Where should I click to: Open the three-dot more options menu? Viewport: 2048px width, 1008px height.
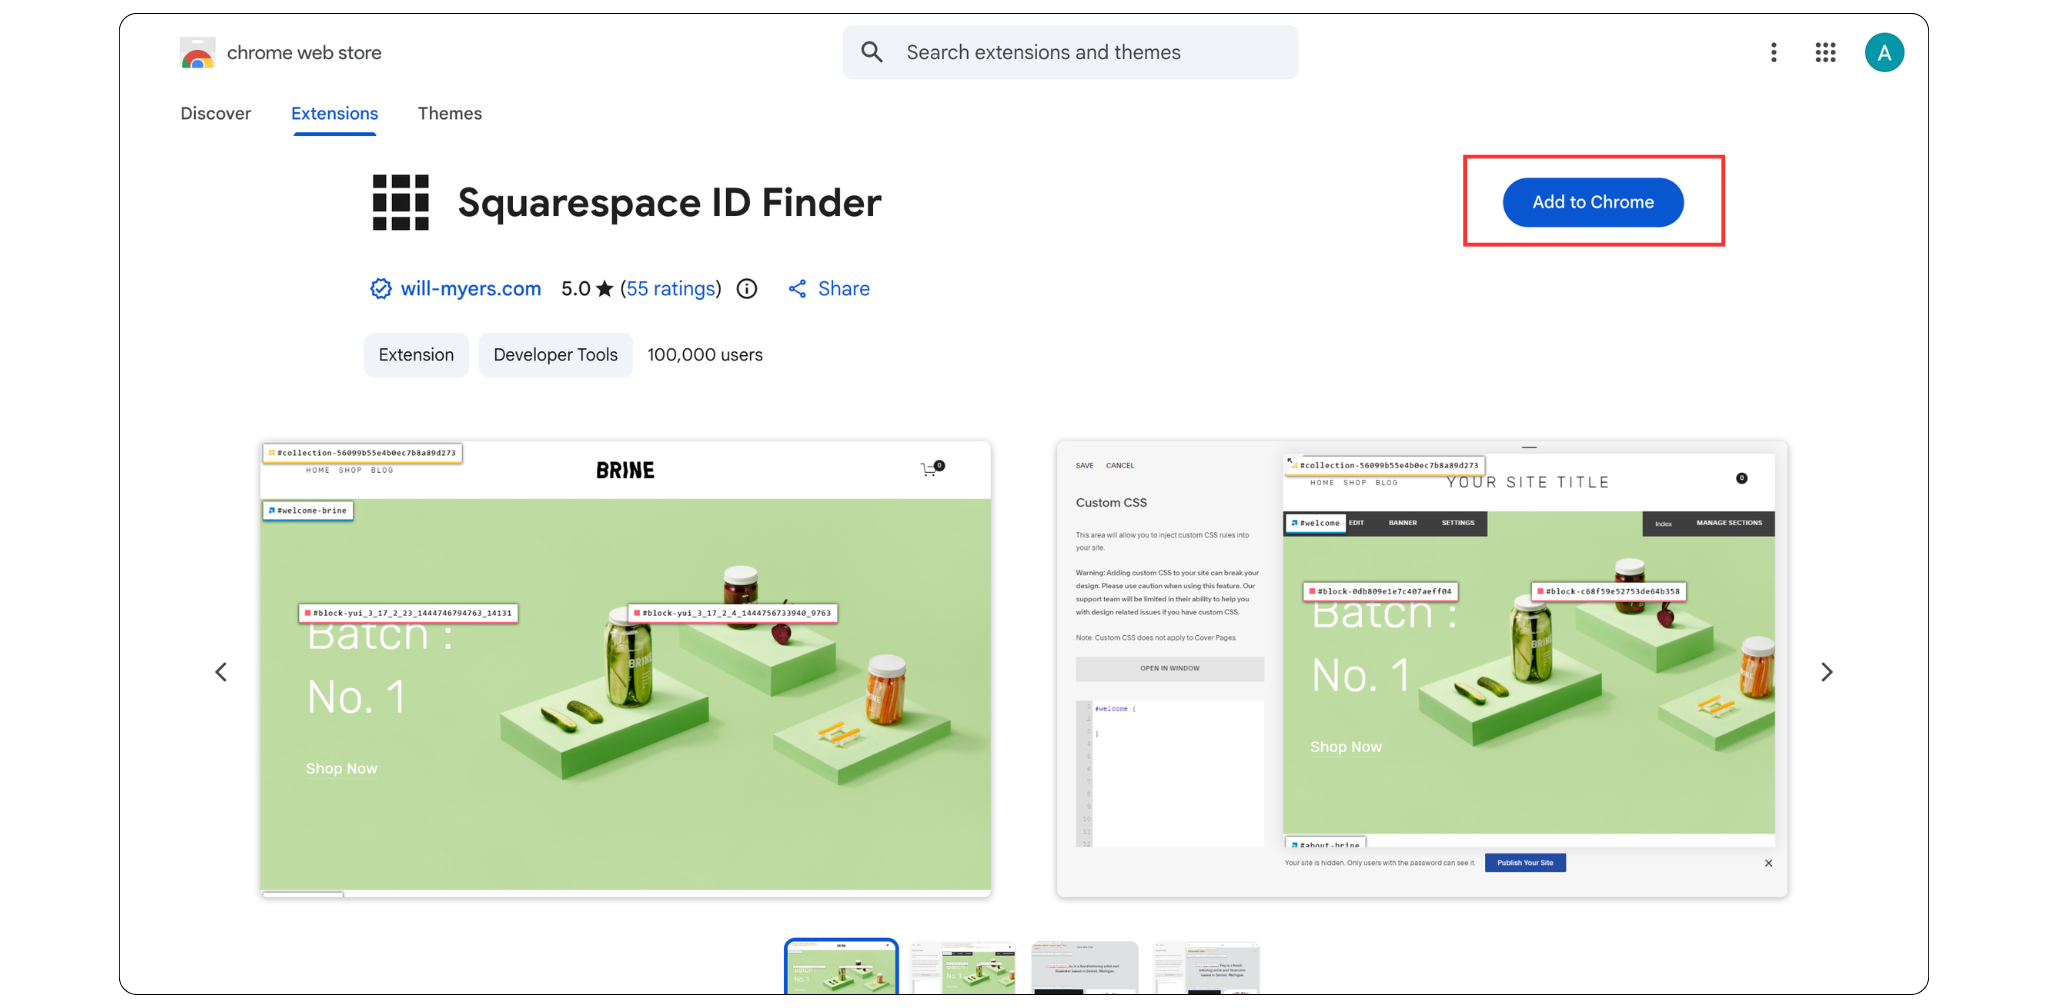coord(1773,52)
